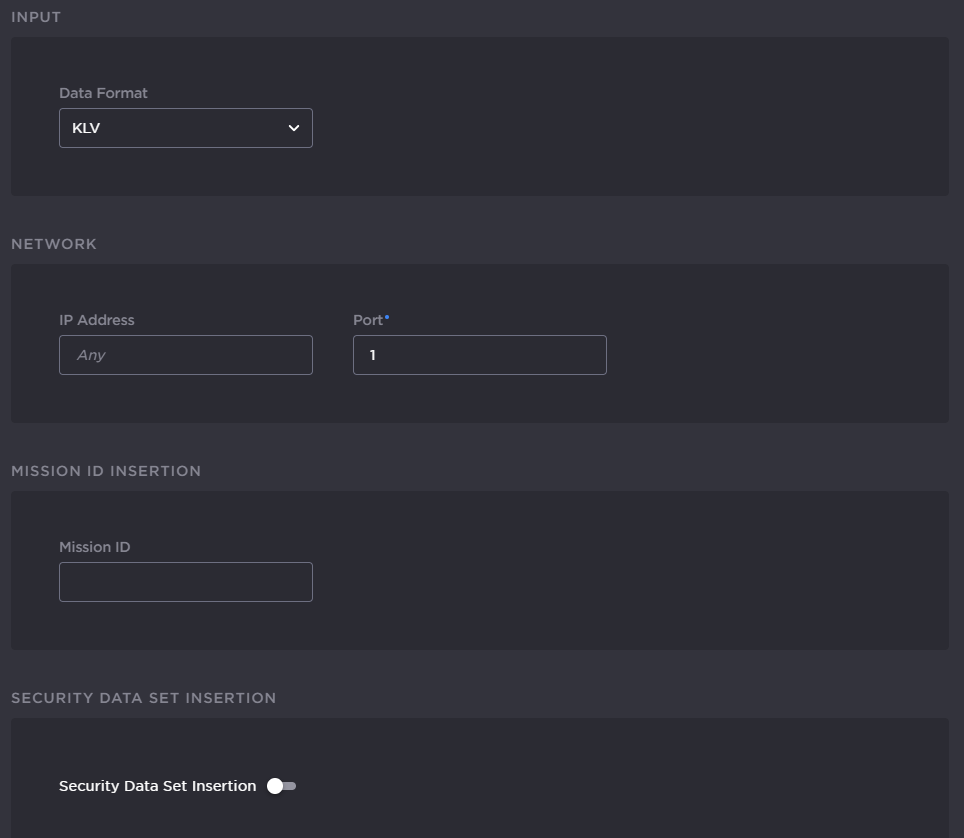Click the chevron arrow in the KLV combo box

294,128
